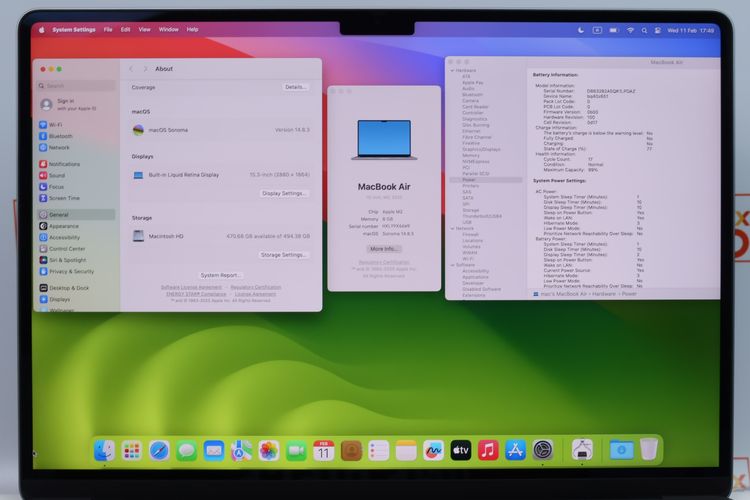Click the Storage Settings… button
This screenshot has width=750, height=500.
(284, 255)
